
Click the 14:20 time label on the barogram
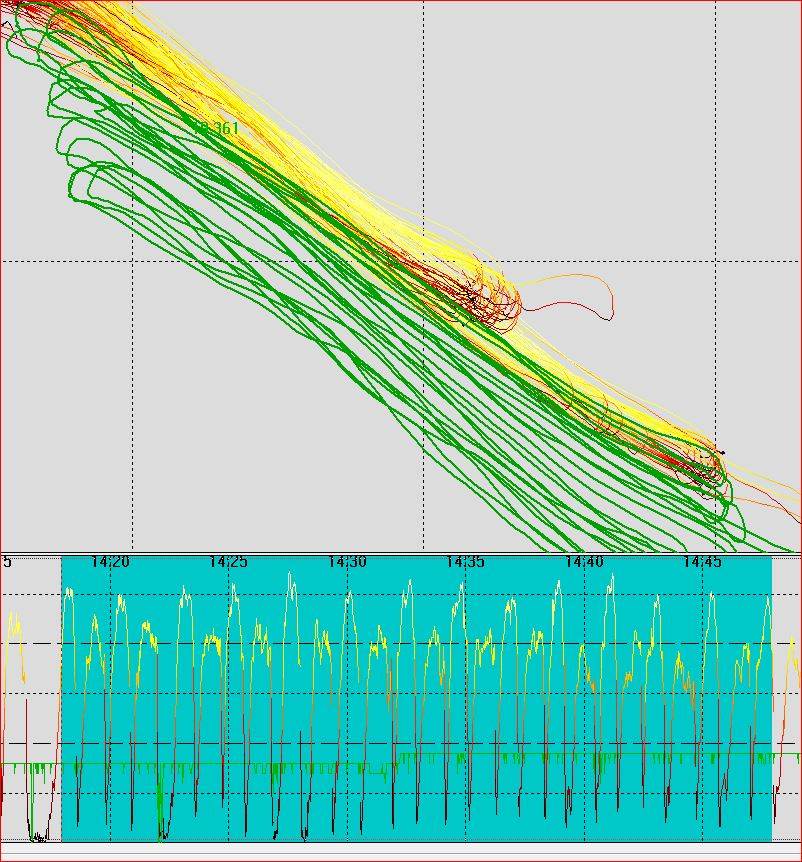point(110,563)
